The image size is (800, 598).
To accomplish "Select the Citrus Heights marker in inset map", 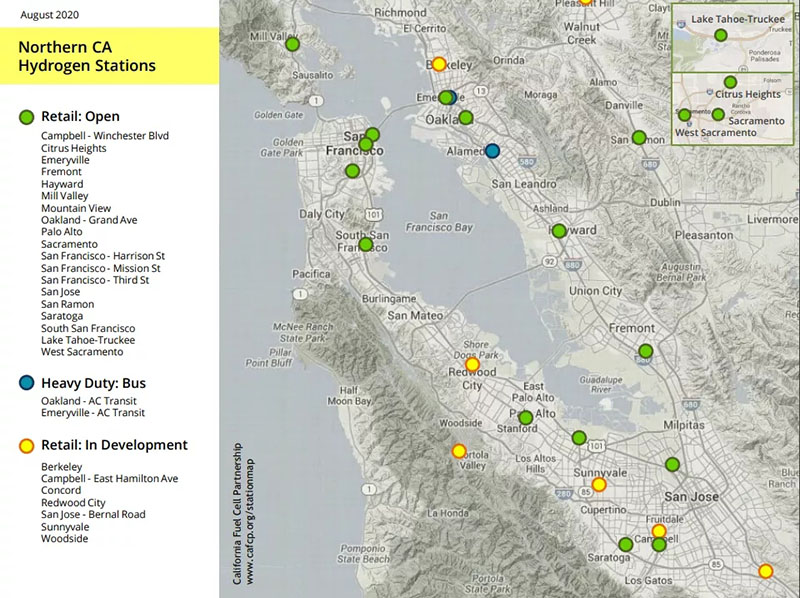I will point(731,82).
